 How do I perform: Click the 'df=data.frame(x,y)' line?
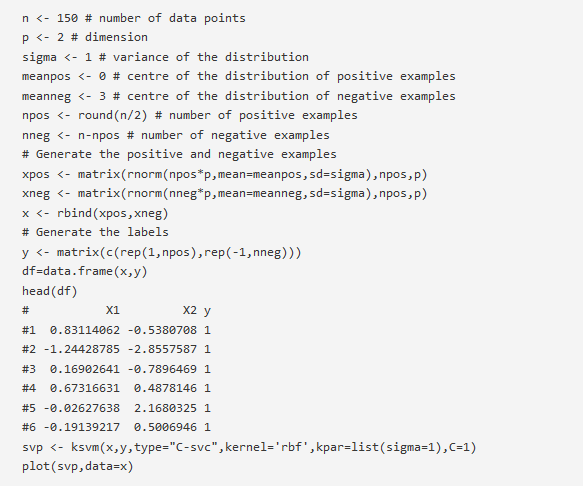click(85, 272)
